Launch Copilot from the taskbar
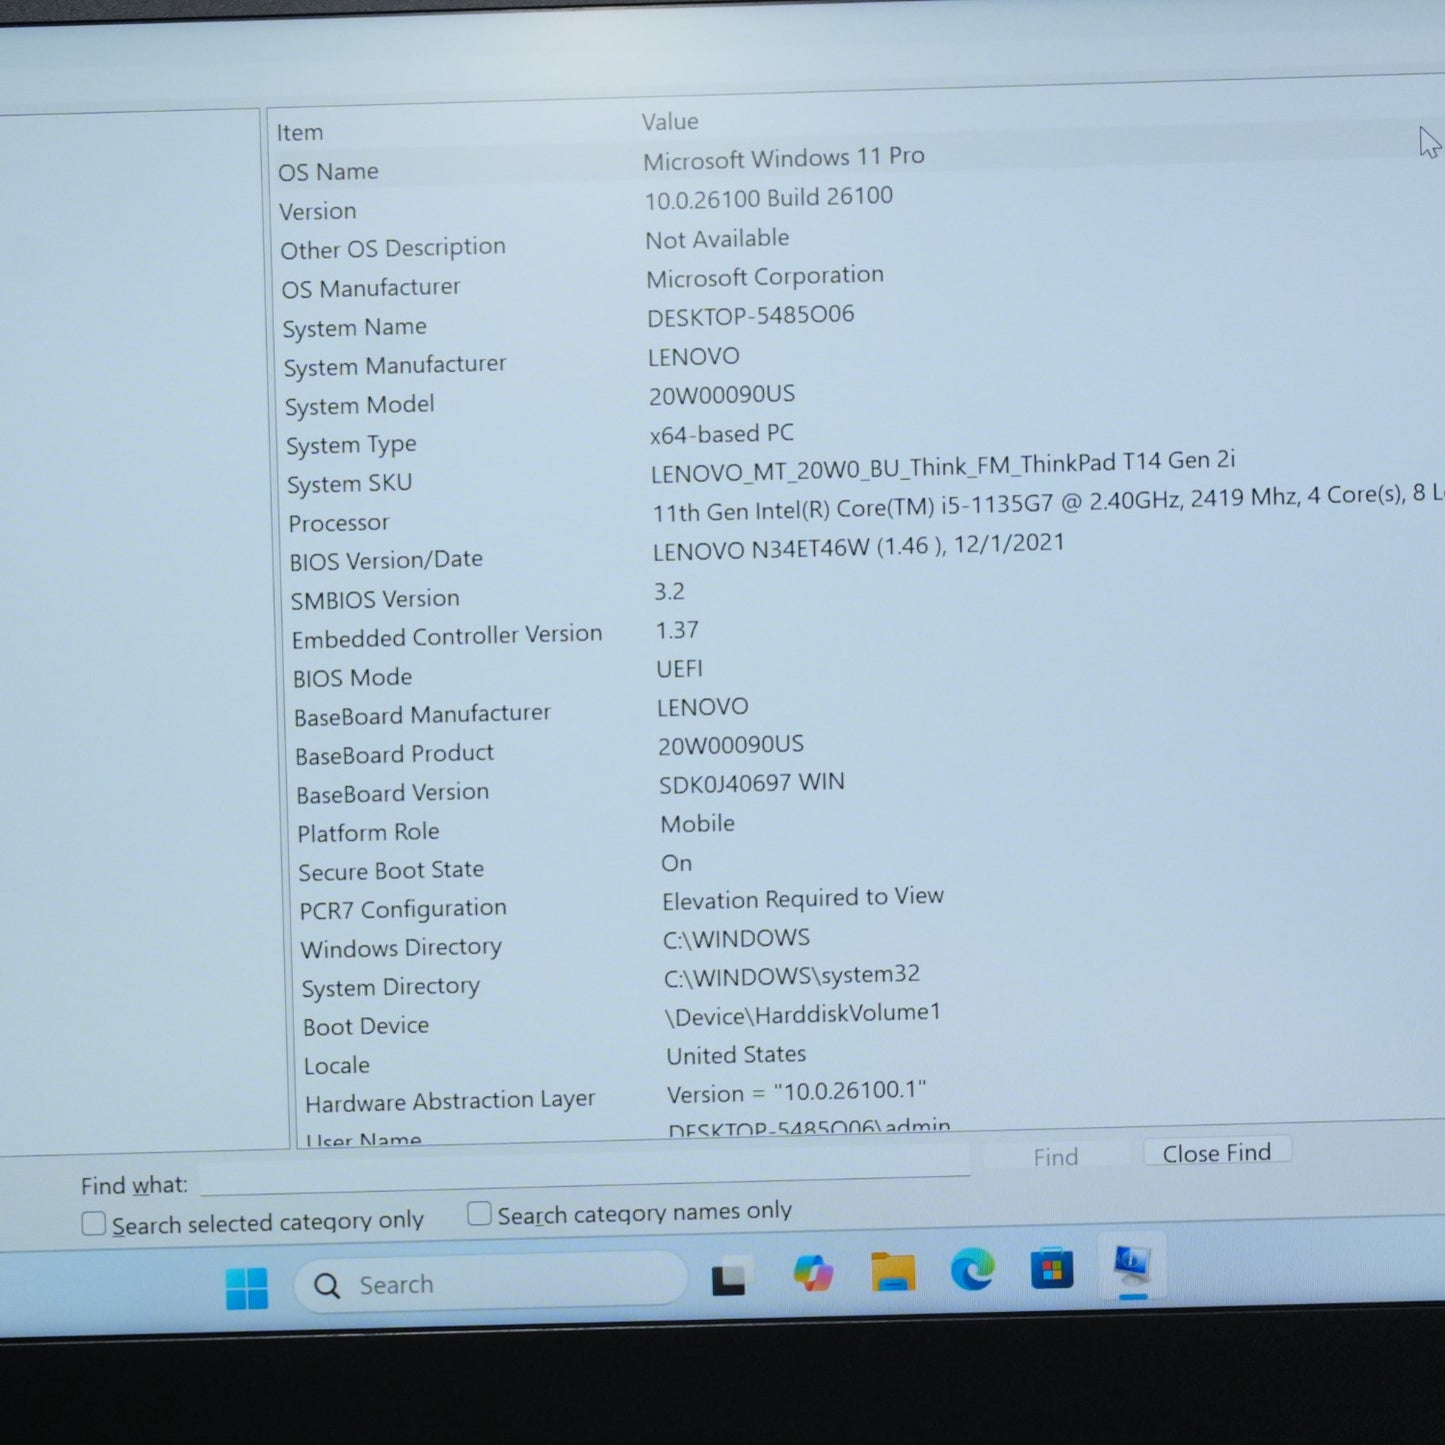Viewport: 1445px width, 1445px height. point(813,1274)
